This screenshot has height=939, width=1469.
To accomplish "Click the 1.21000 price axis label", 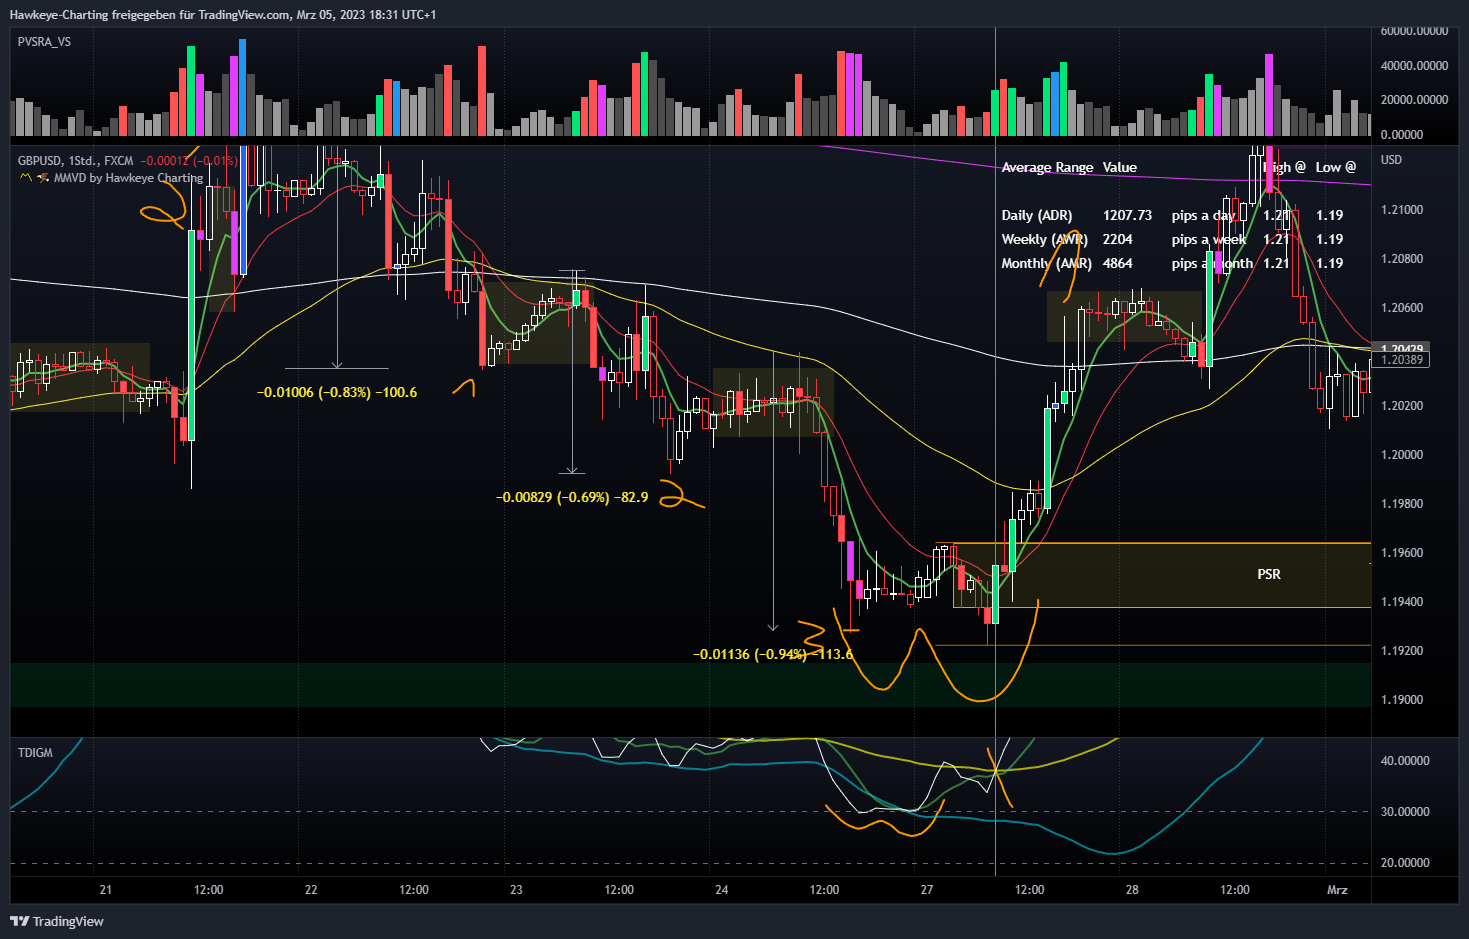I will [x=1401, y=210].
